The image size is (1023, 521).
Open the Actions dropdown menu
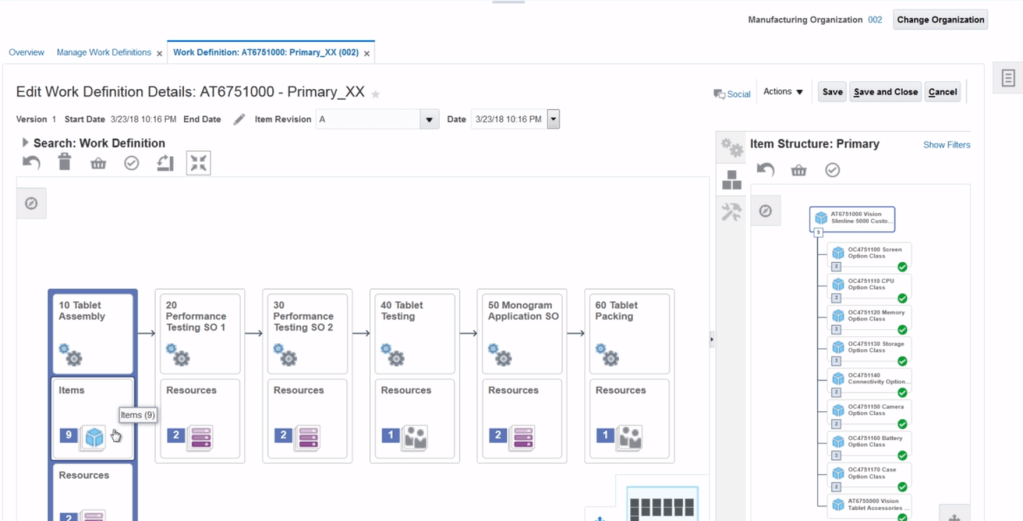point(783,92)
